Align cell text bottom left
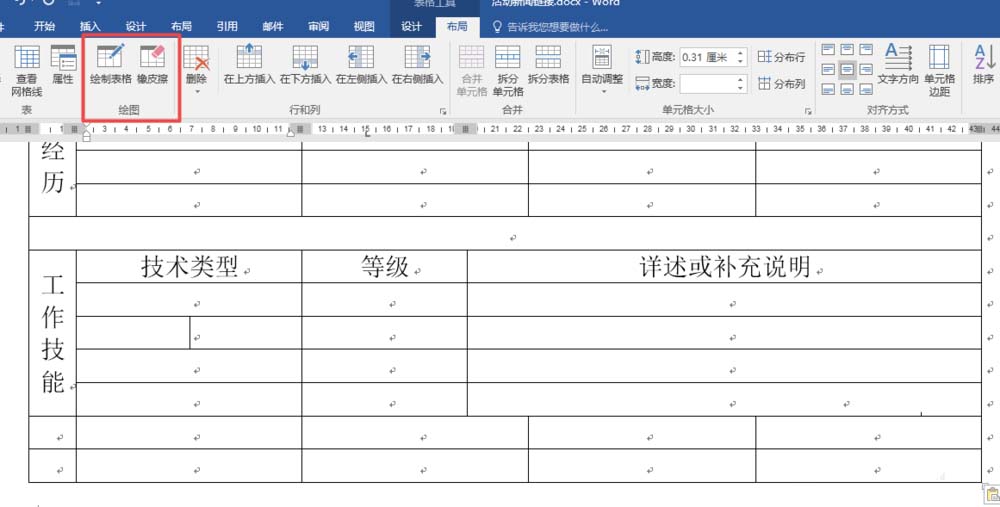 click(x=828, y=89)
